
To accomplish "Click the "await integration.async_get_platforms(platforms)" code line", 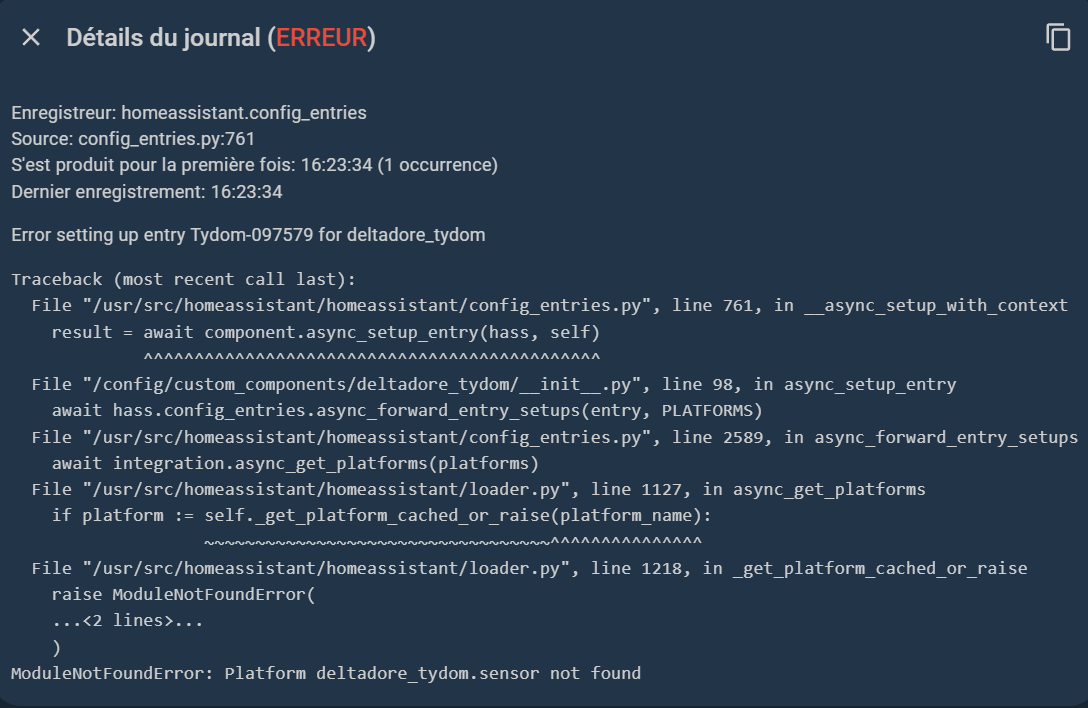I will [x=295, y=463].
